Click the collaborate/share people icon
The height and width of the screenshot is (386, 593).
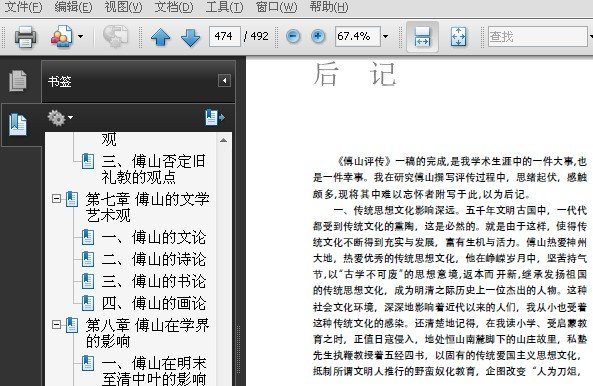pos(62,37)
